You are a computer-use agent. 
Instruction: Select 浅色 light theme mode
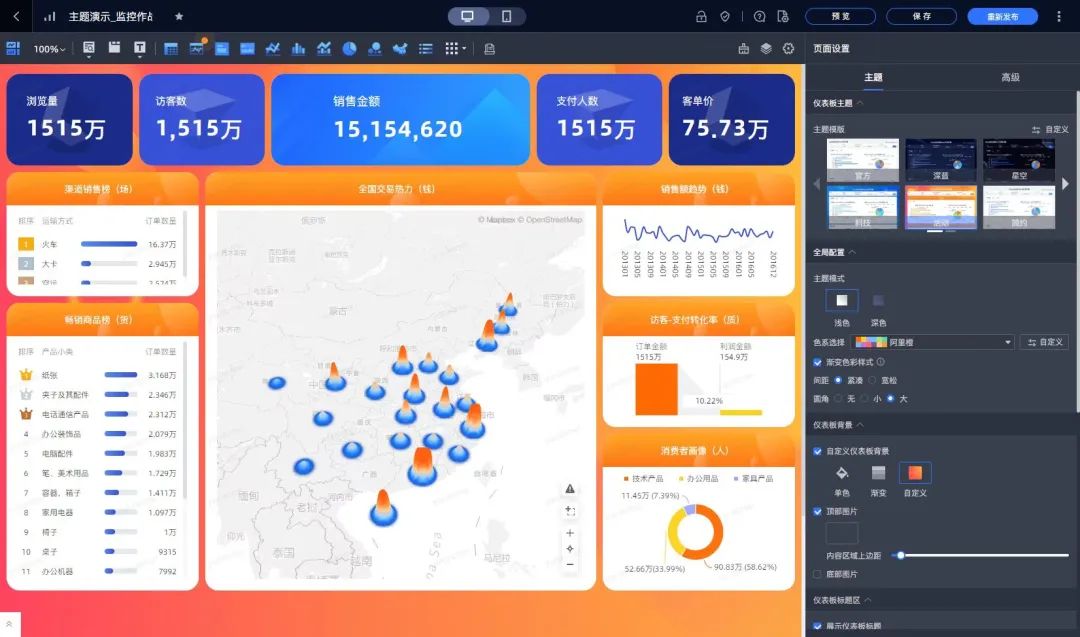click(x=842, y=300)
